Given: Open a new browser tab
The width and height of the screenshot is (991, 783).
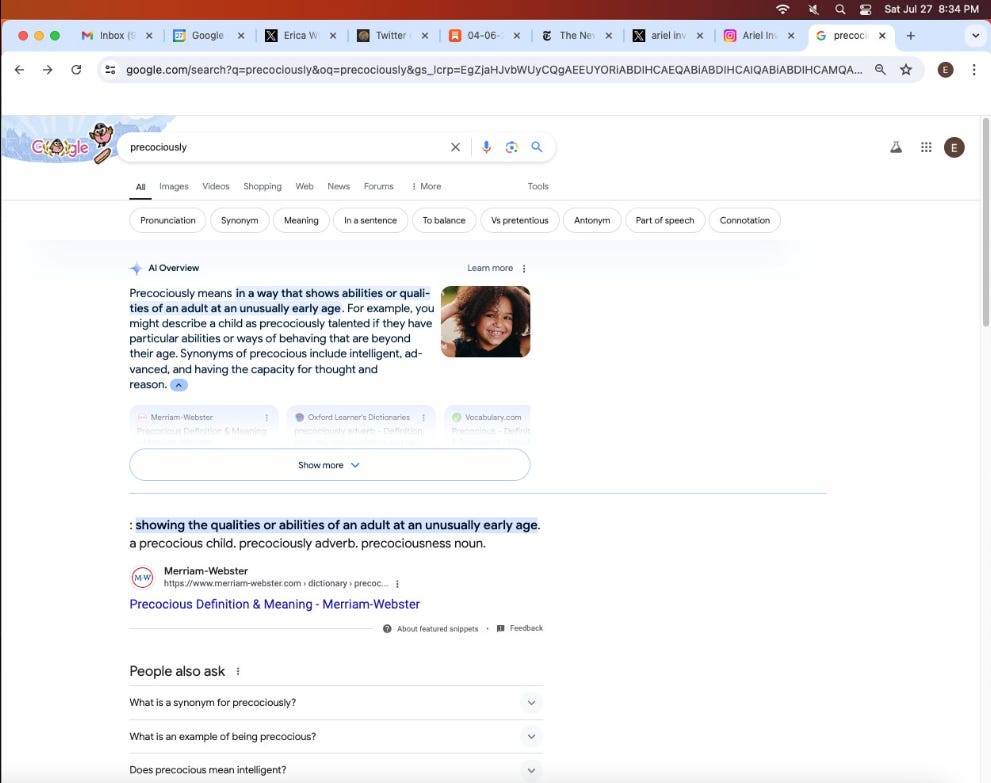Looking at the screenshot, I should click(x=911, y=36).
